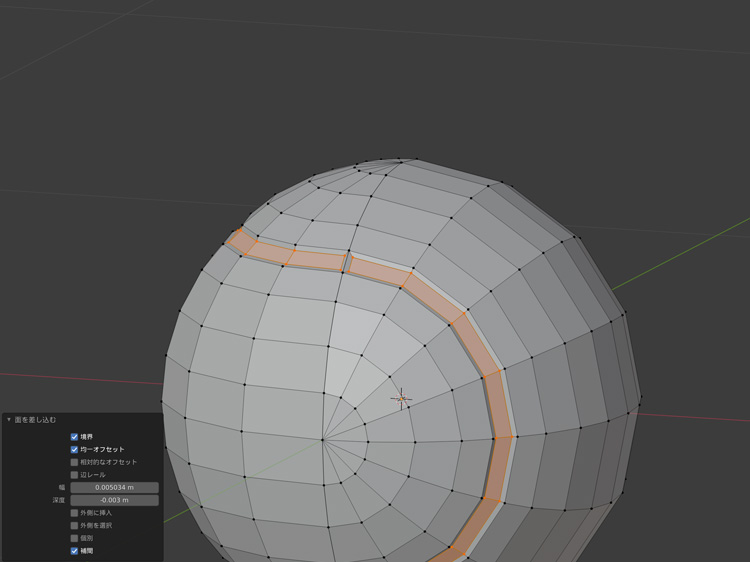The width and height of the screenshot is (750, 562).
Task: Collapse the 面を差し込む operator panel
Action: click(x=9, y=420)
